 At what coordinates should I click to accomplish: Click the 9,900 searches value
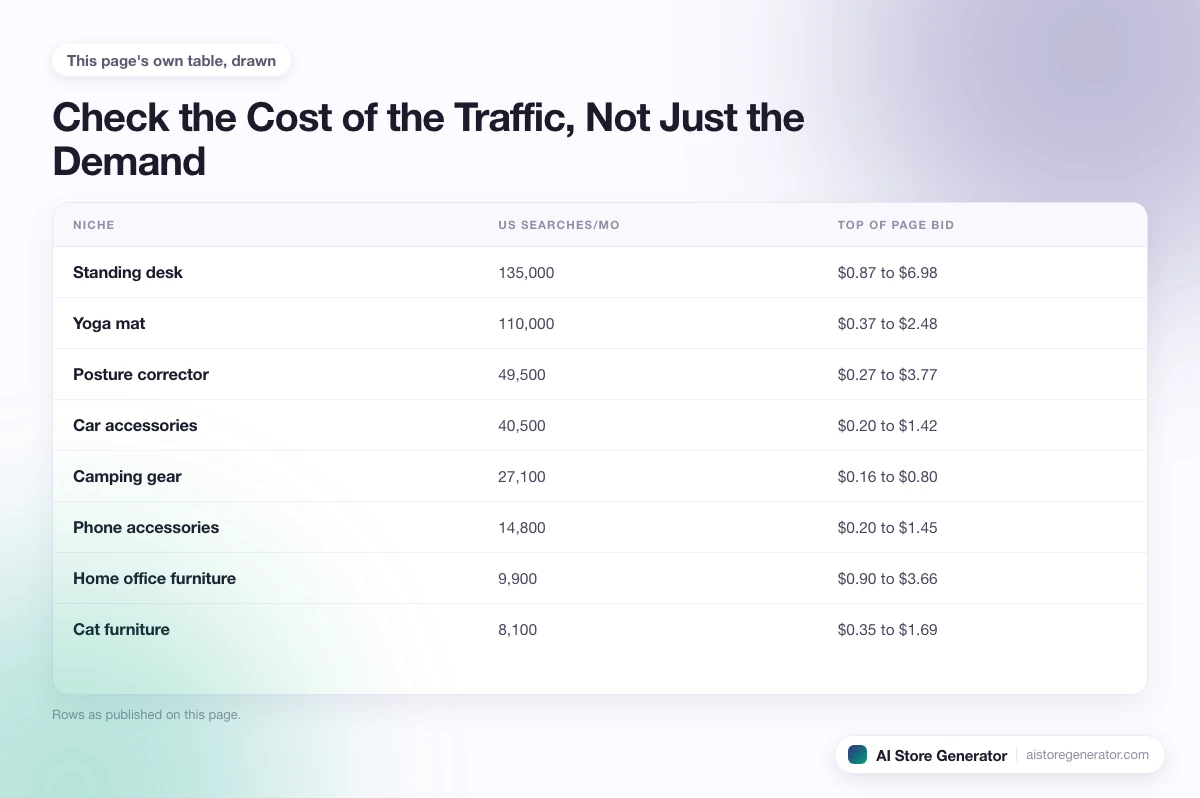pos(518,578)
